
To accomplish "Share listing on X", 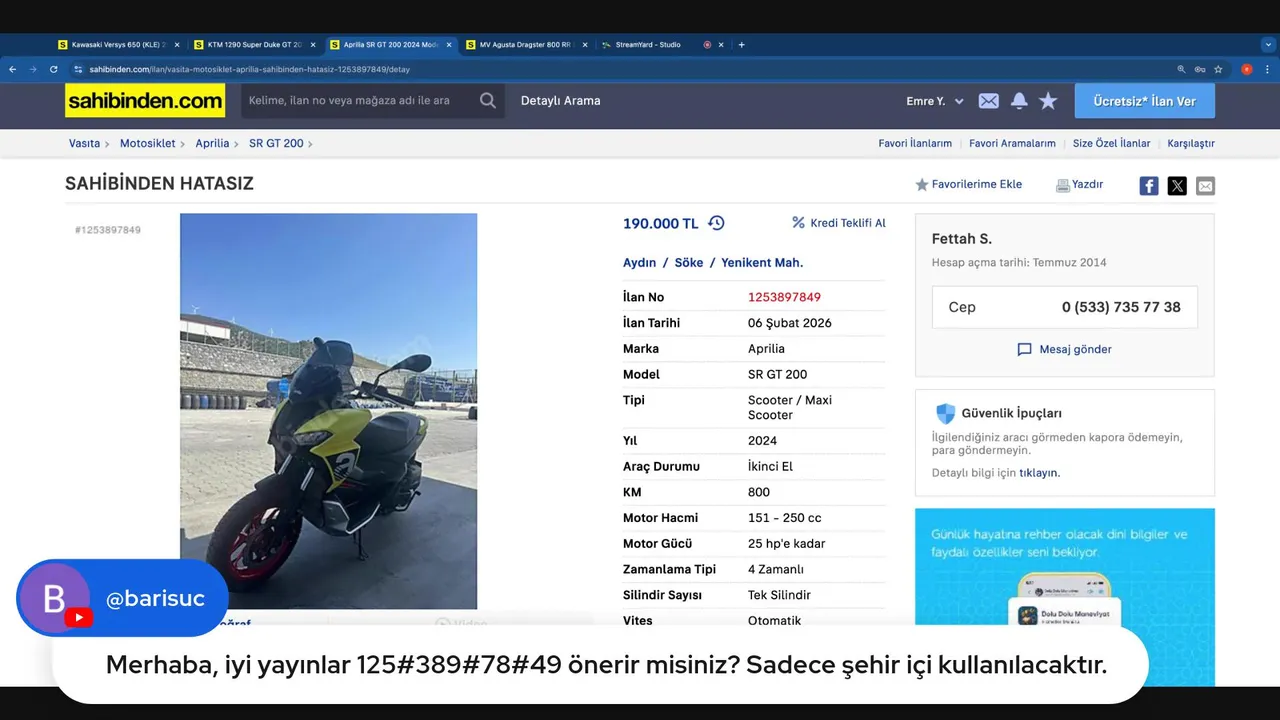I will tap(1177, 185).
